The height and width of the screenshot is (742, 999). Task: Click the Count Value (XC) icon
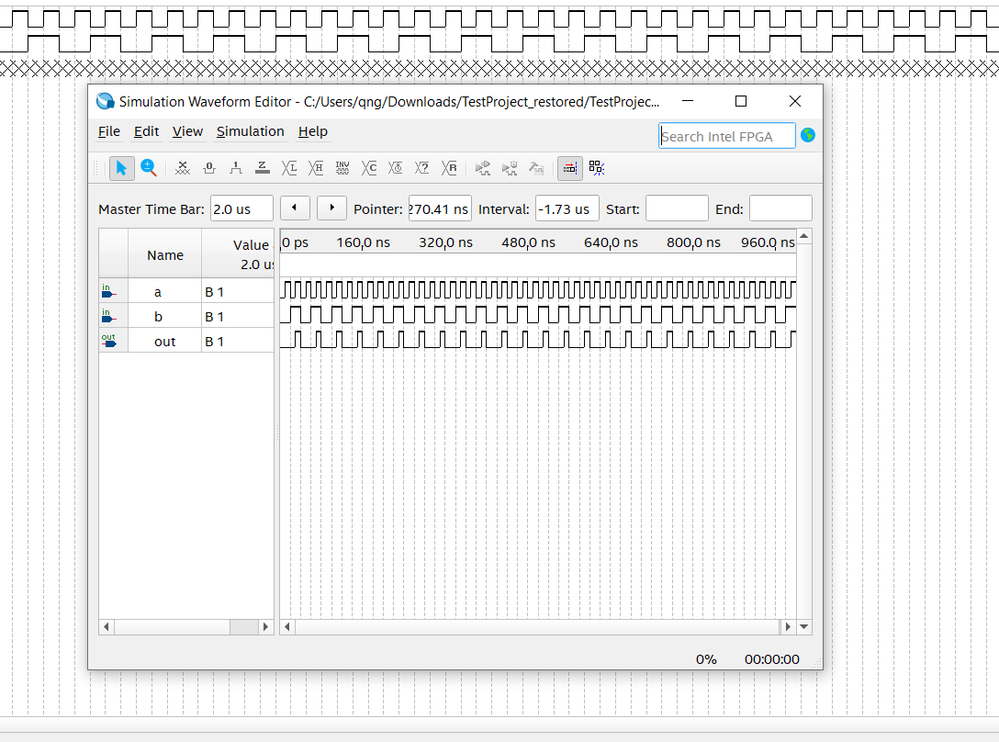click(x=370, y=168)
